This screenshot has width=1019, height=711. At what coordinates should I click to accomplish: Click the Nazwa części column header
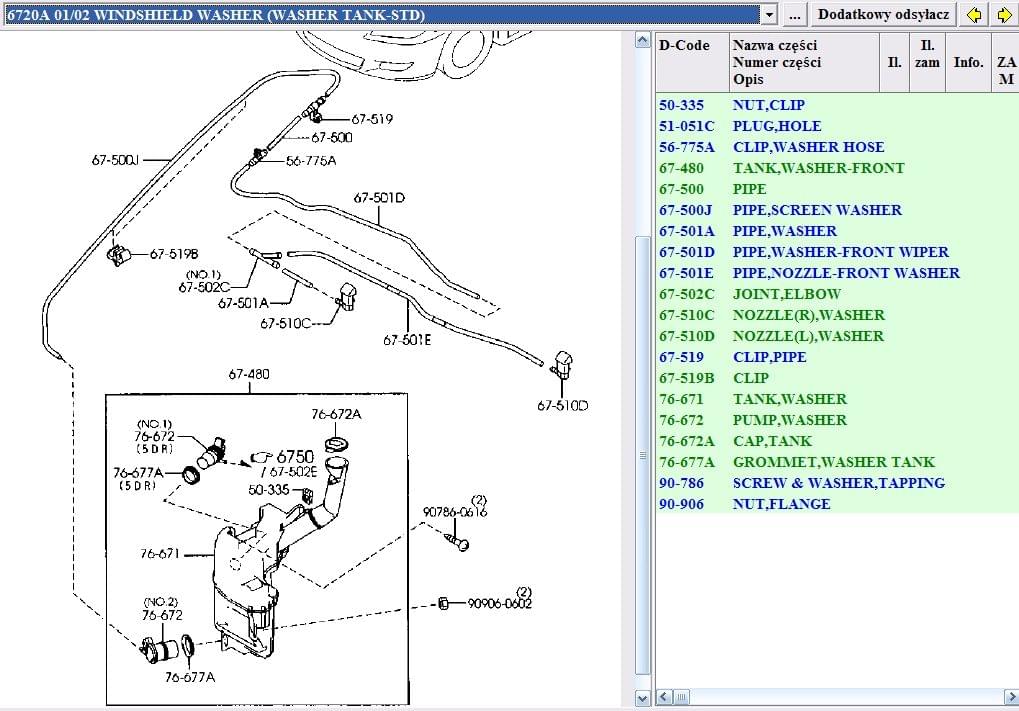pos(804,62)
